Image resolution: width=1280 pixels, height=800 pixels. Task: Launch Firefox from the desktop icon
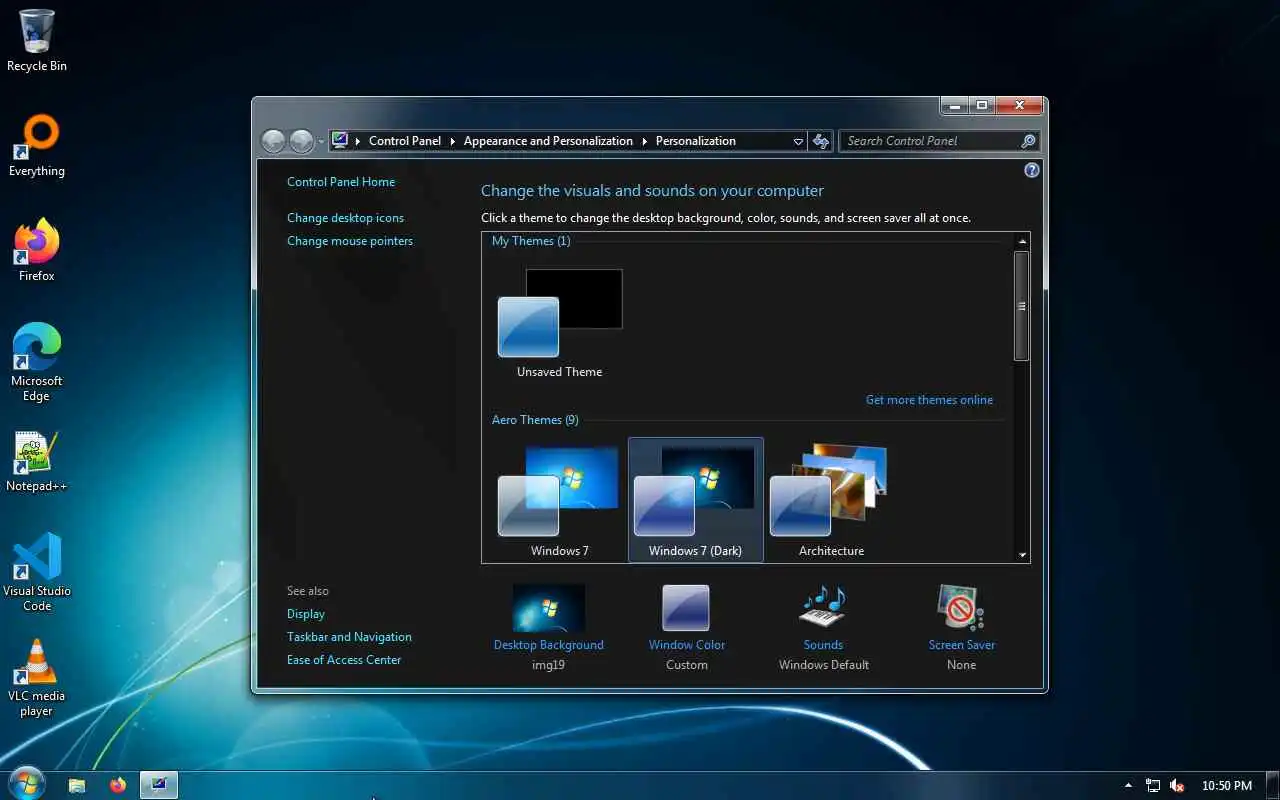(37, 250)
